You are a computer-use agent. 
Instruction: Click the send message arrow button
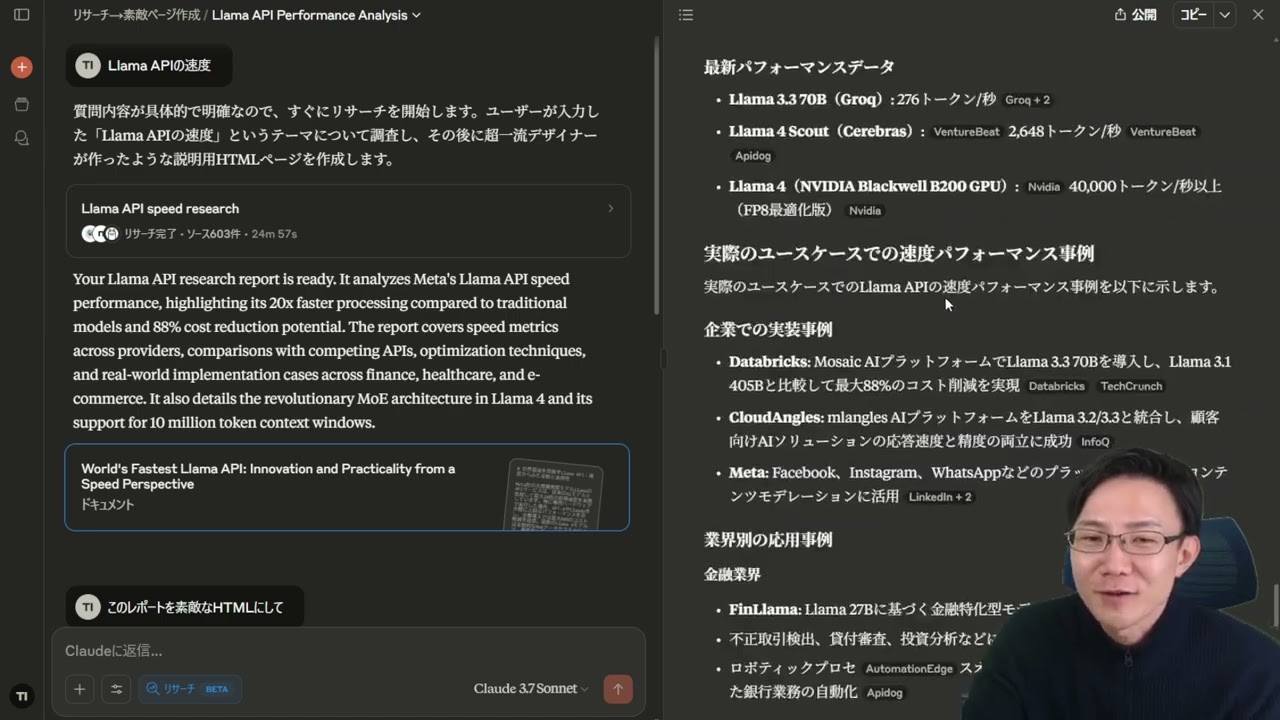coord(618,689)
